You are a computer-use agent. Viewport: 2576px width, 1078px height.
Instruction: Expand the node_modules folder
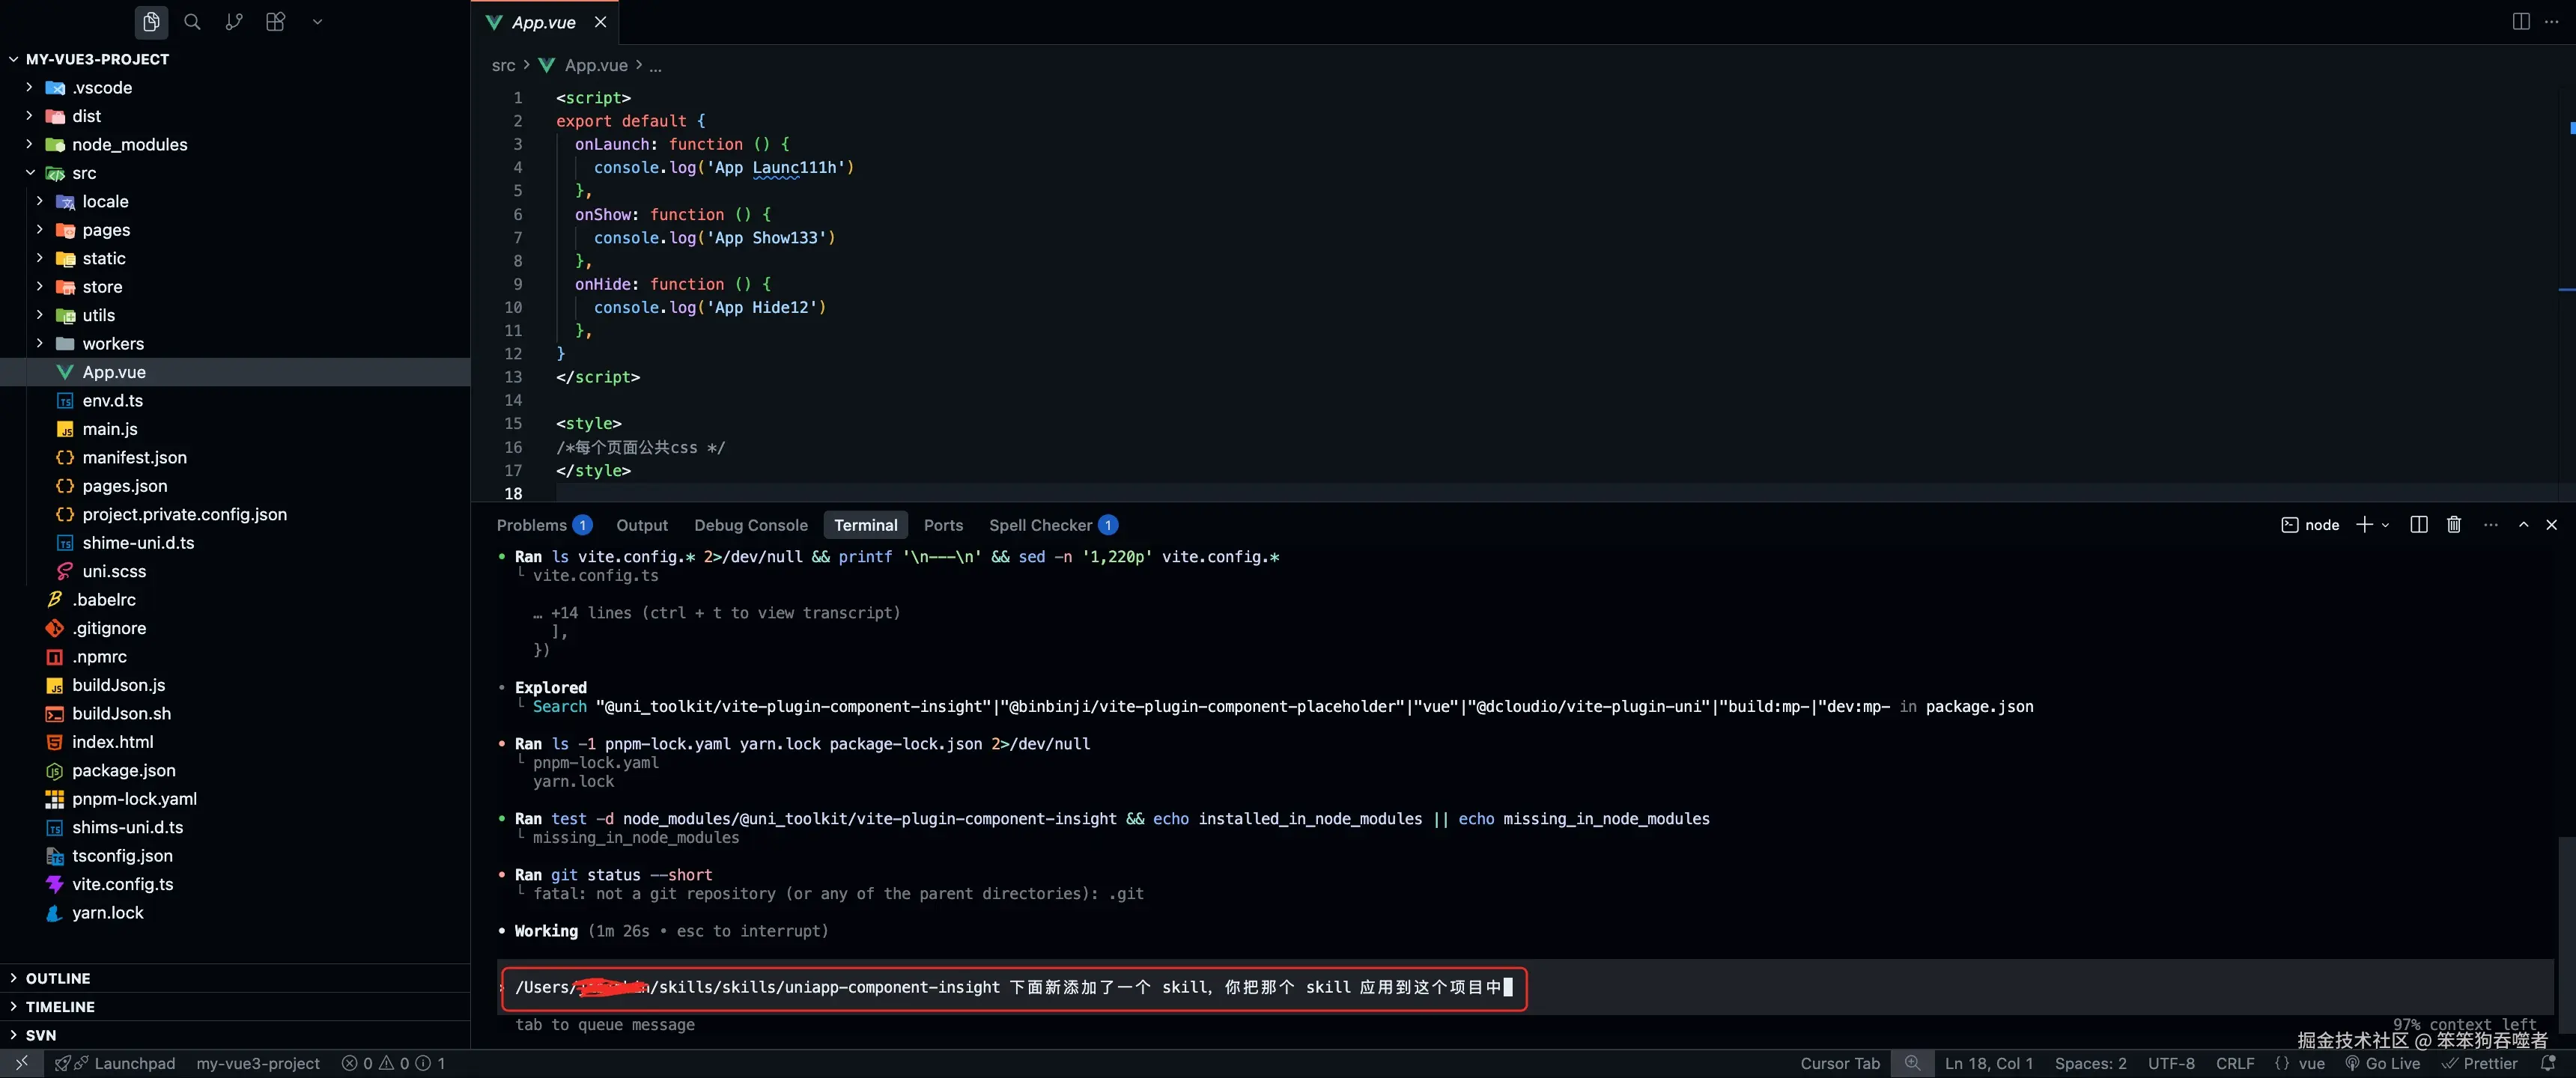click(129, 145)
